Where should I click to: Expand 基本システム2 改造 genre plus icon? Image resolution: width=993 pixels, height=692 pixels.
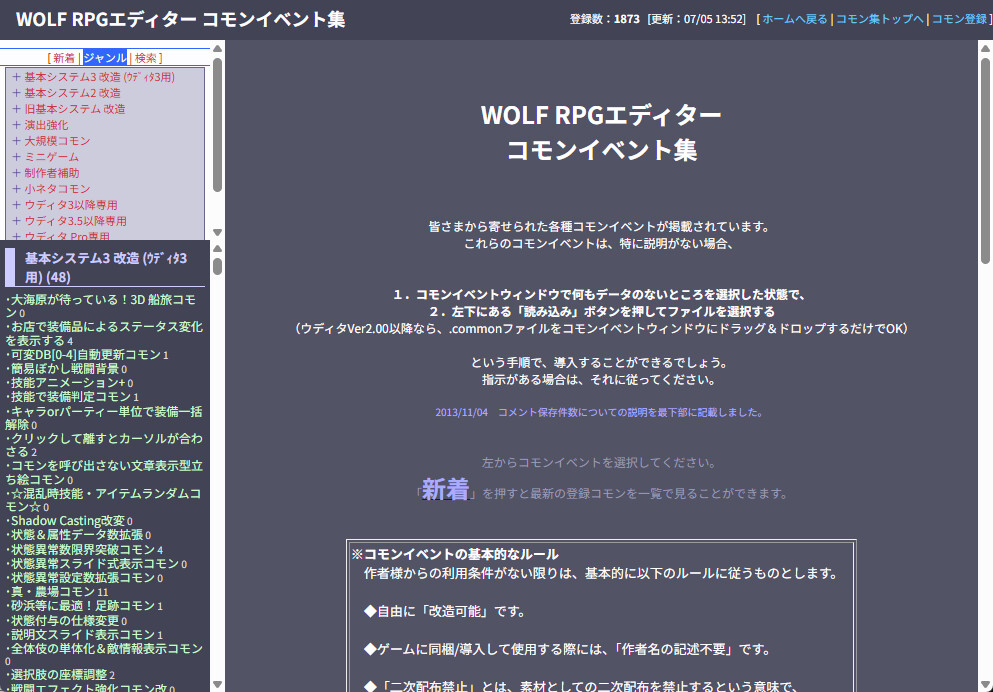[16, 92]
